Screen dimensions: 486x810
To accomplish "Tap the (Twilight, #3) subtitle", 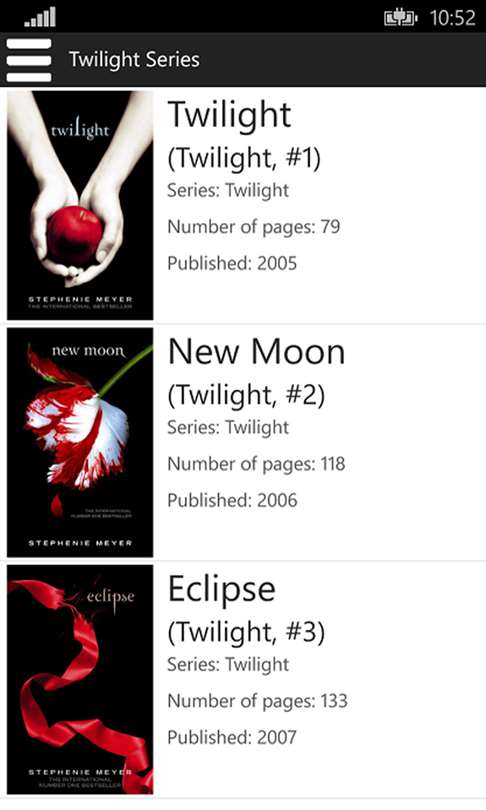I will [x=246, y=632].
